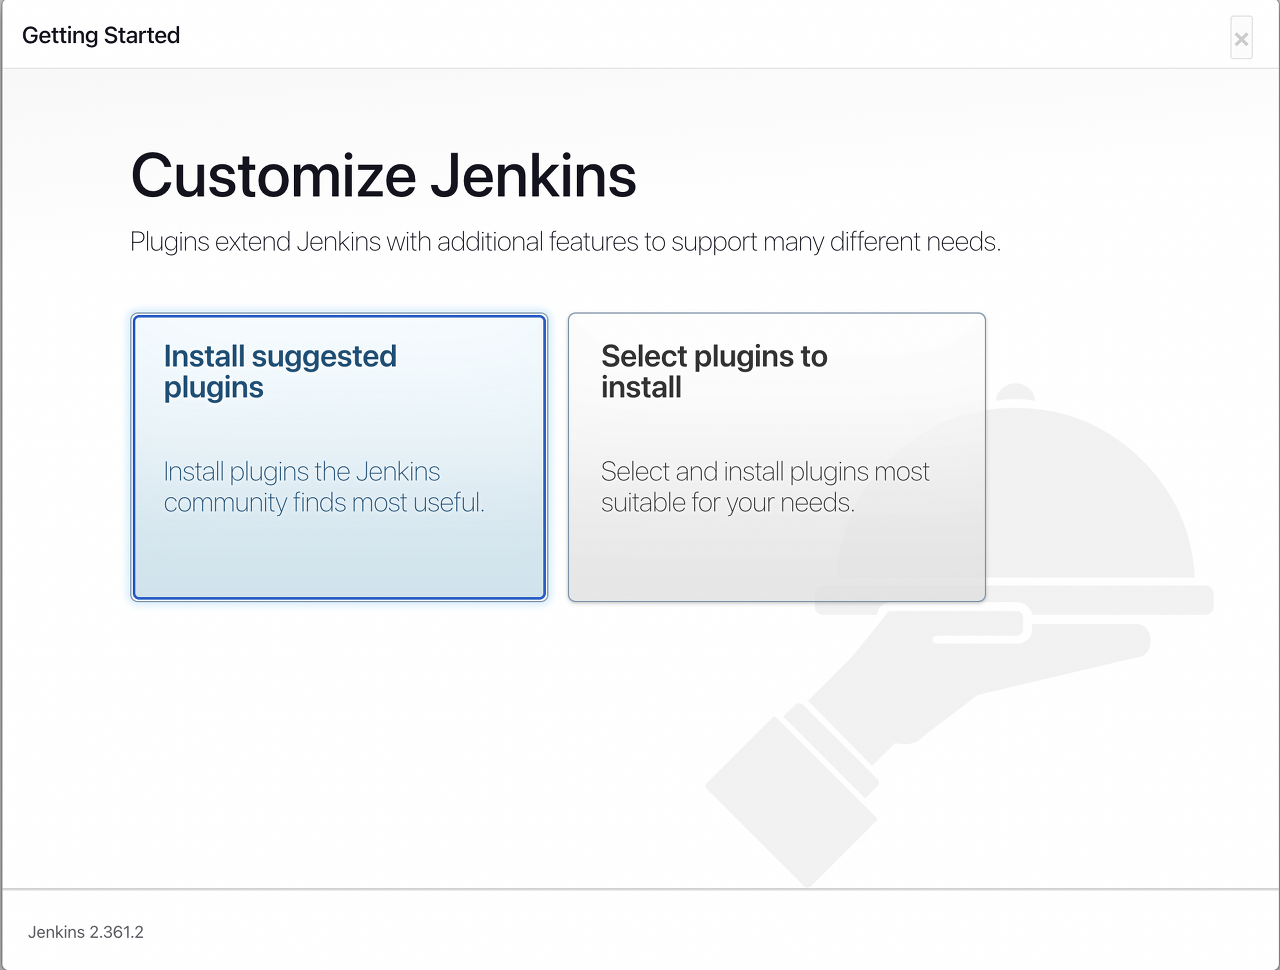Click the Customize Jenkins heading
This screenshot has height=970, width=1280.
click(x=384, y=176)
